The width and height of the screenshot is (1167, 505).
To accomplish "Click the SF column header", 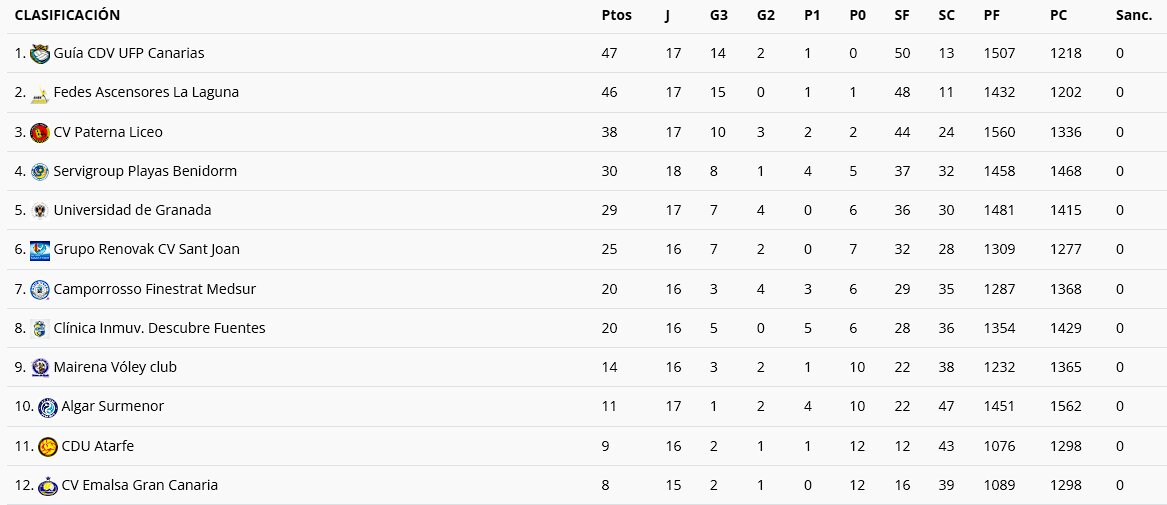I will 902,15.
